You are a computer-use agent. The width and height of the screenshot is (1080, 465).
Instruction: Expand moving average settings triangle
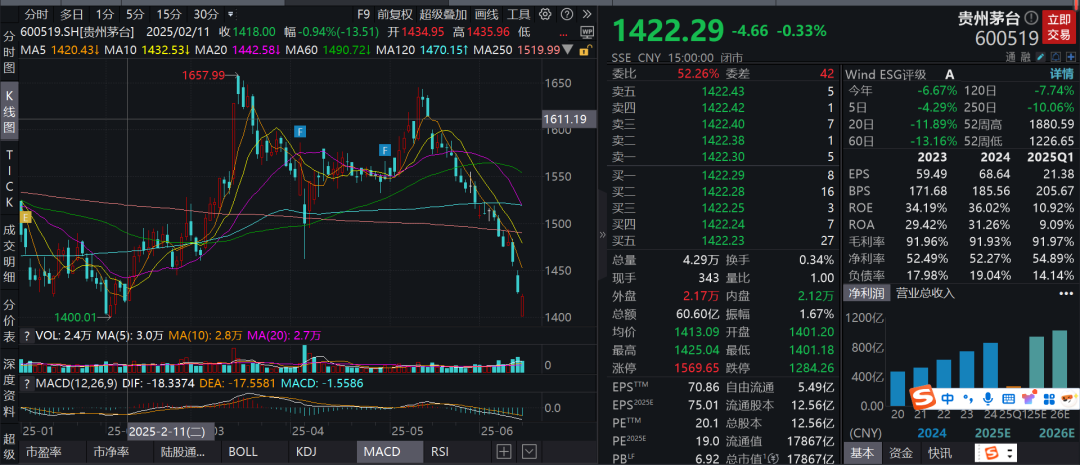pyautogui.click(x=568, y=50)
